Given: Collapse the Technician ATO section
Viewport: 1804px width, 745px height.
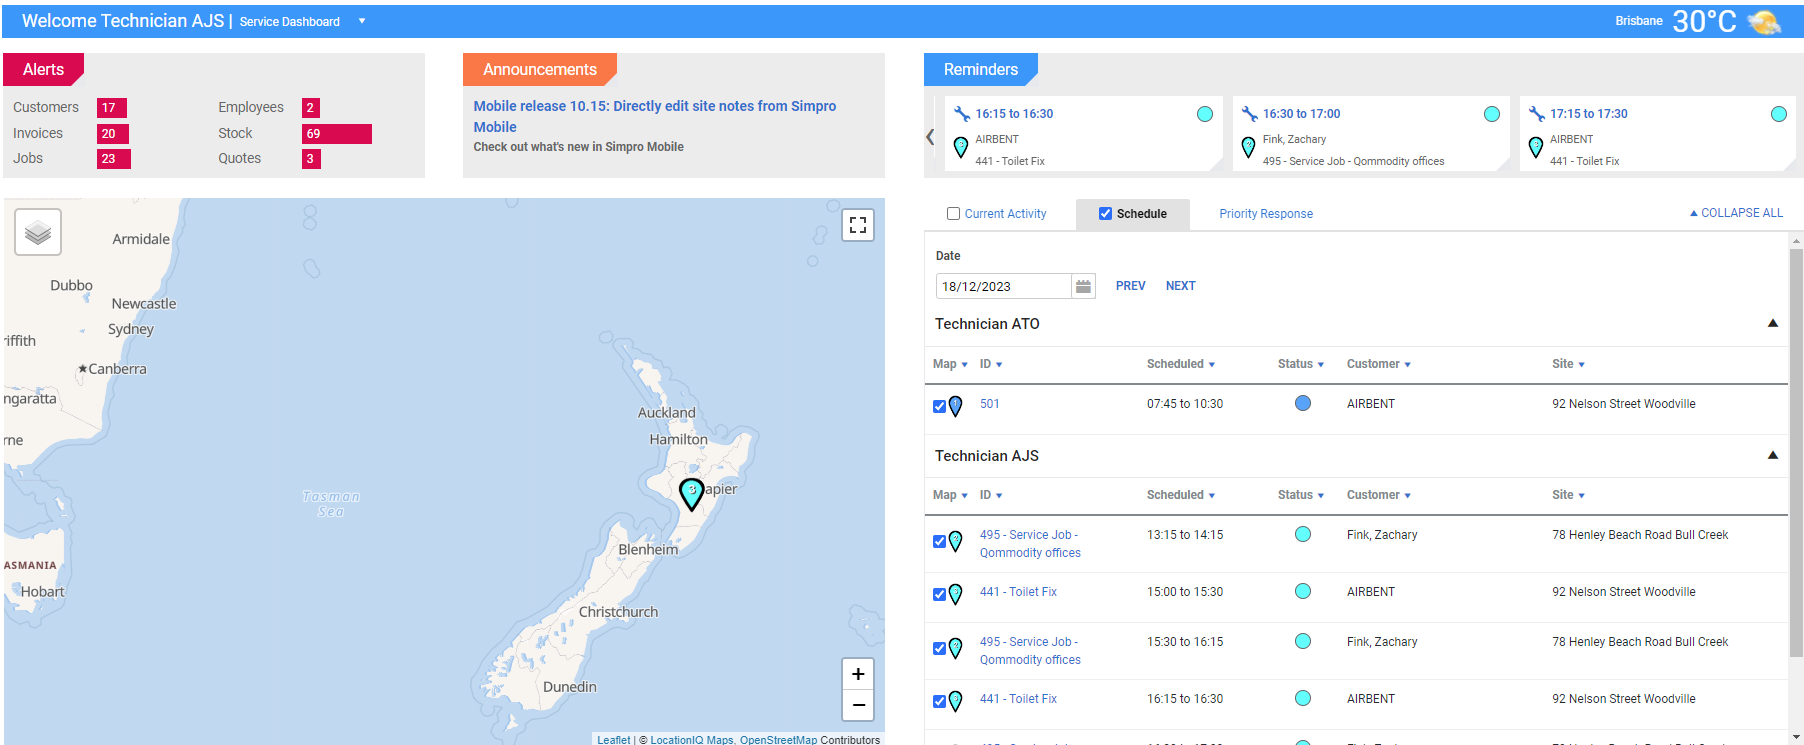Looking at the screenshot, I should click(x=1772, y=323).
